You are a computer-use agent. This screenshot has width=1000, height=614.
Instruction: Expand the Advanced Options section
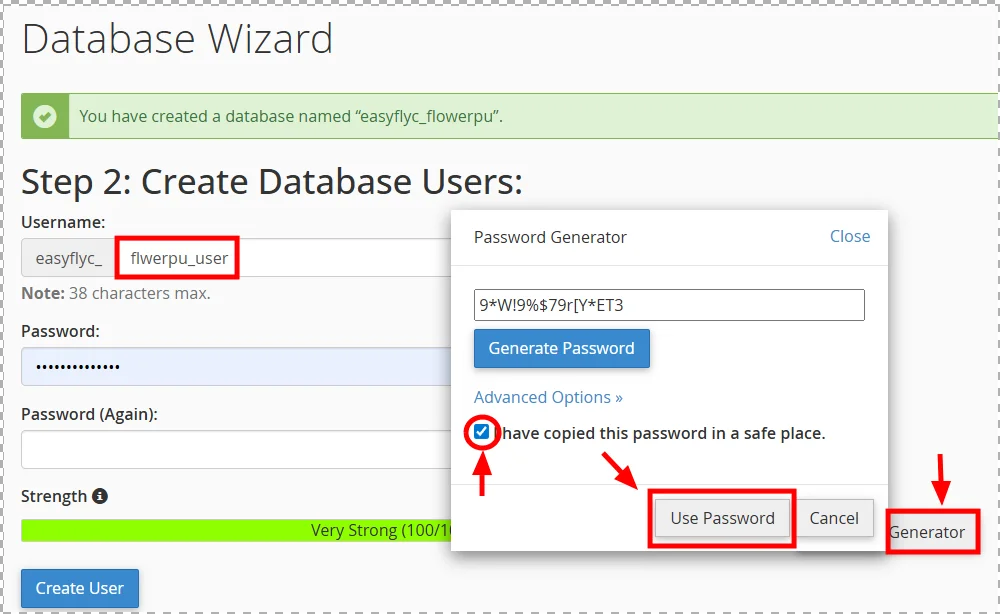548,397
